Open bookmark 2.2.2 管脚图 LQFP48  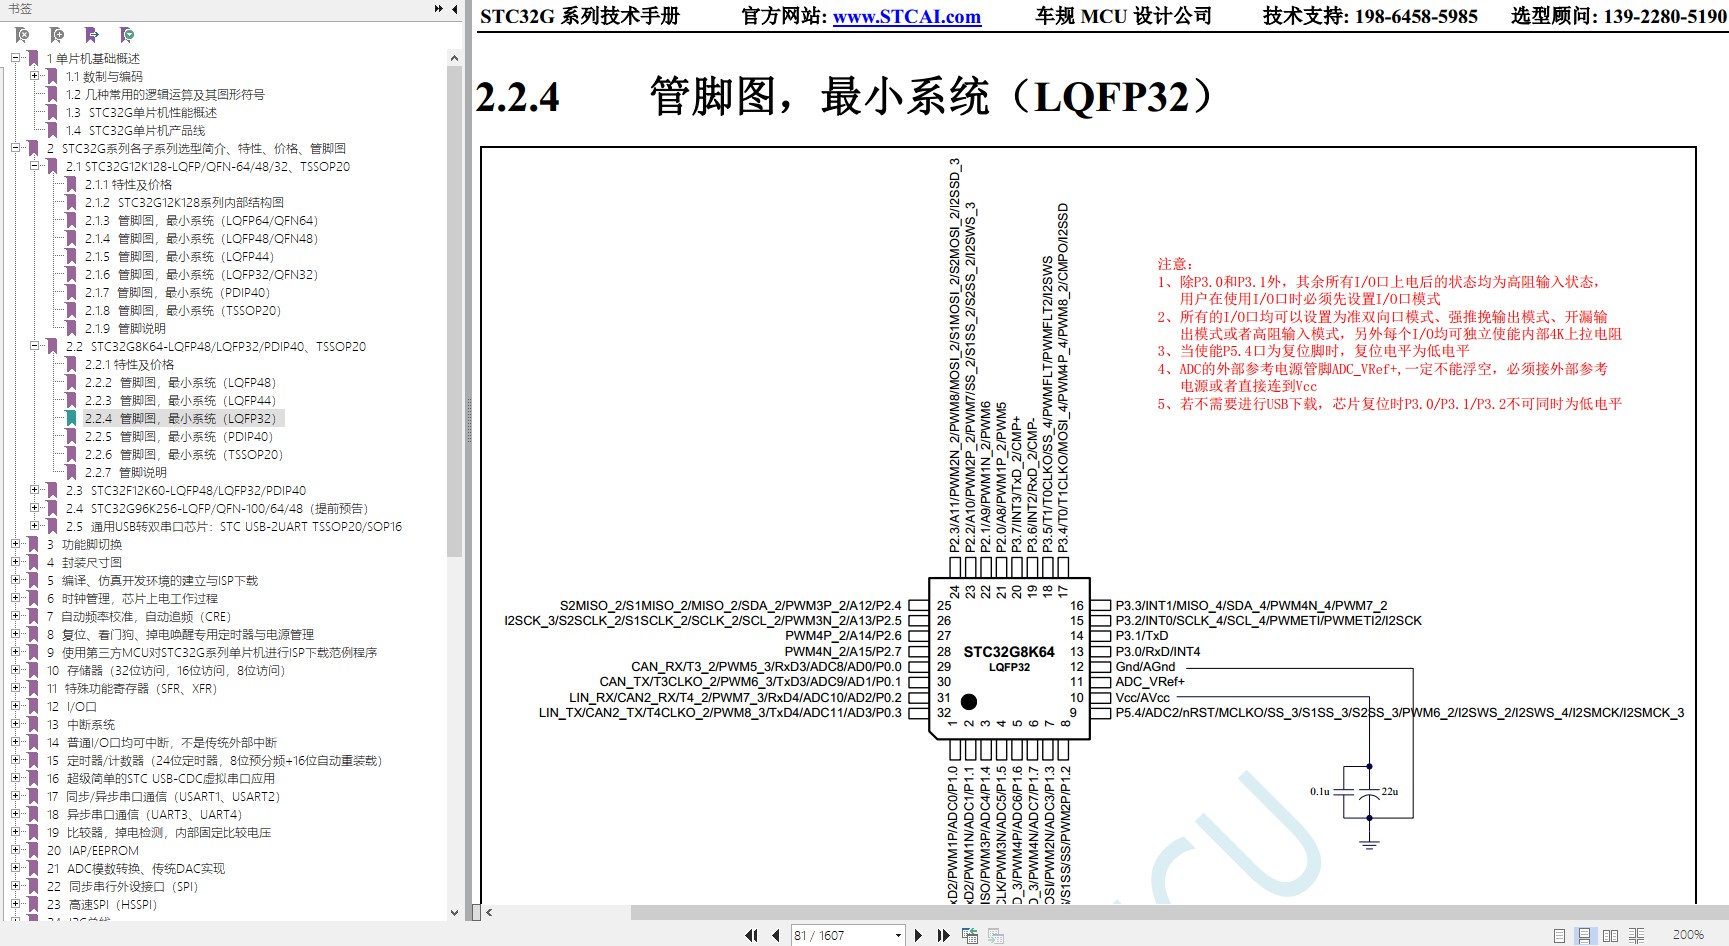pyautogui.click(x=180, y=383)
